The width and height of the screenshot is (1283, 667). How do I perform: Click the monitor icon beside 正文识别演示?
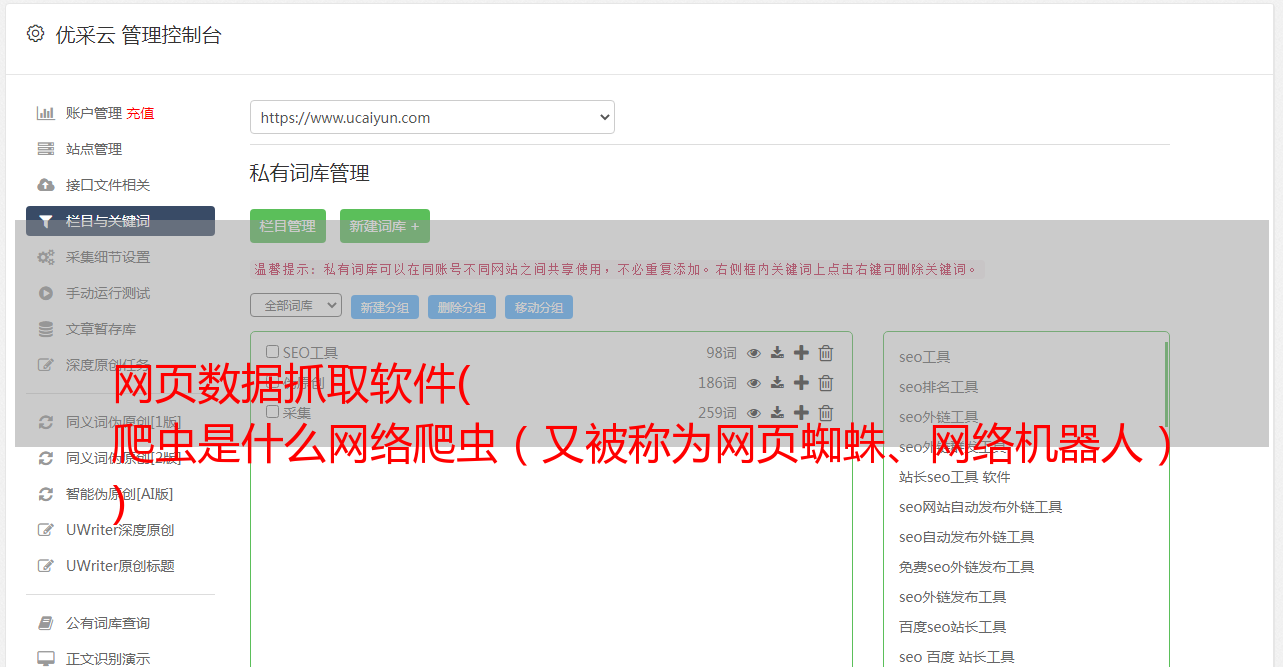tap(45, 659)
